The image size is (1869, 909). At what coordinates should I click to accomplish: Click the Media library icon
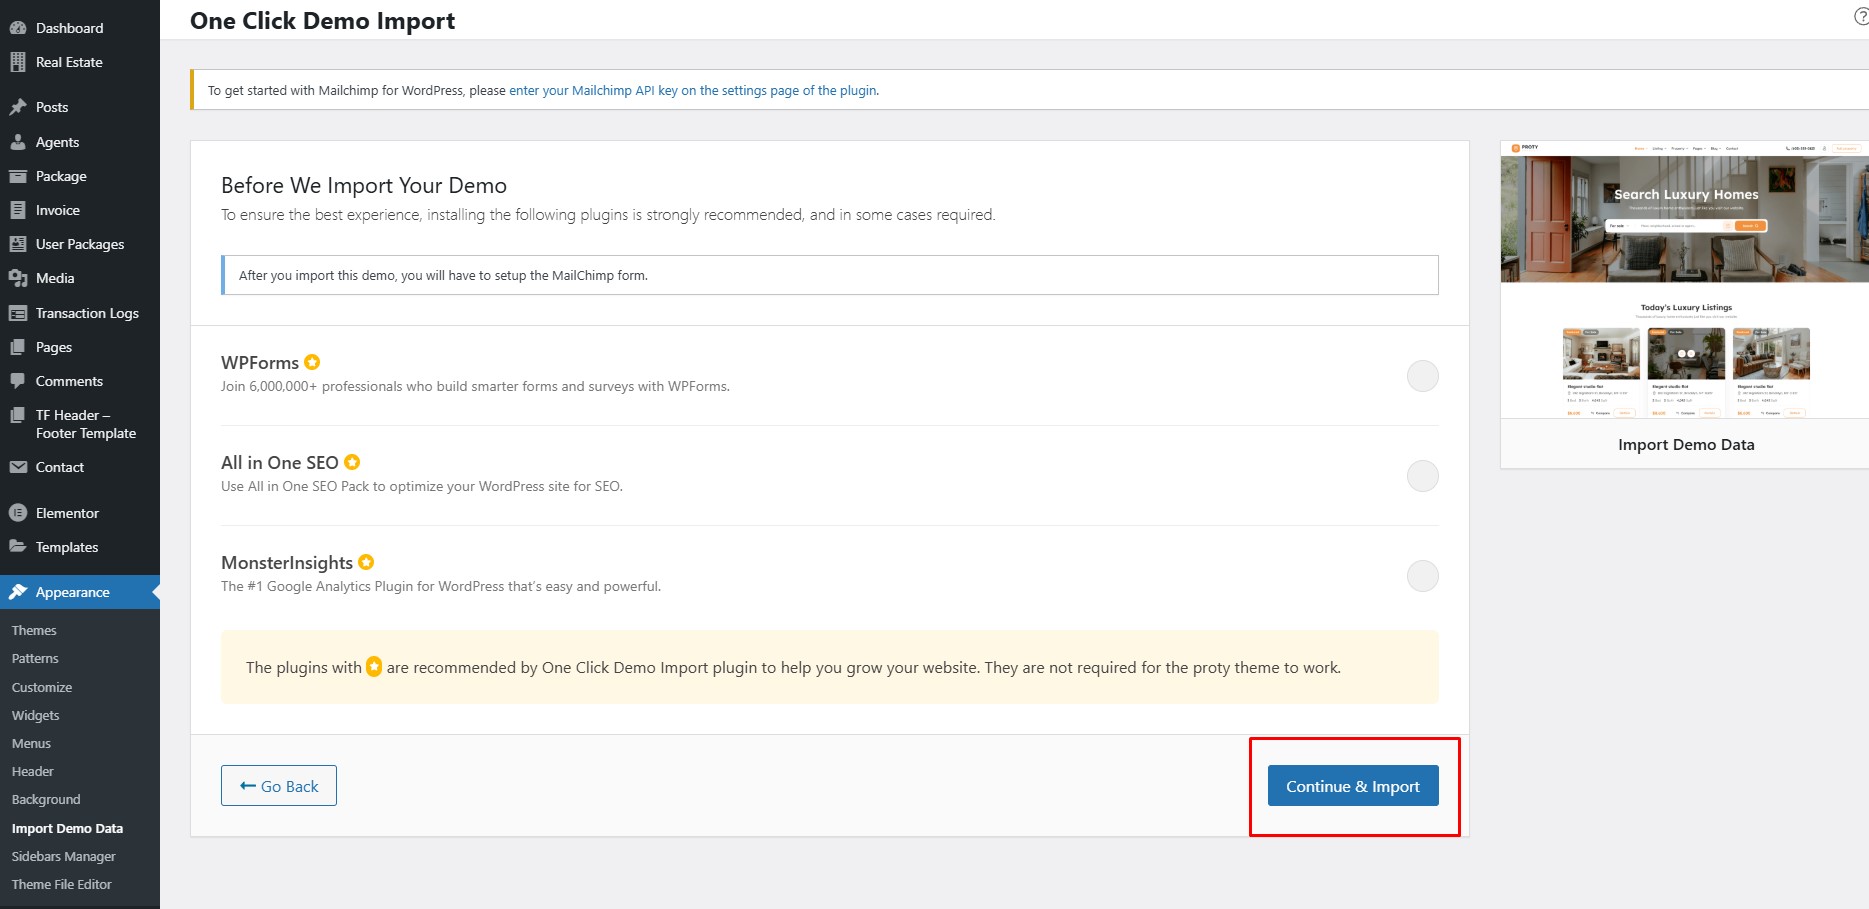[x=18, y=278]
